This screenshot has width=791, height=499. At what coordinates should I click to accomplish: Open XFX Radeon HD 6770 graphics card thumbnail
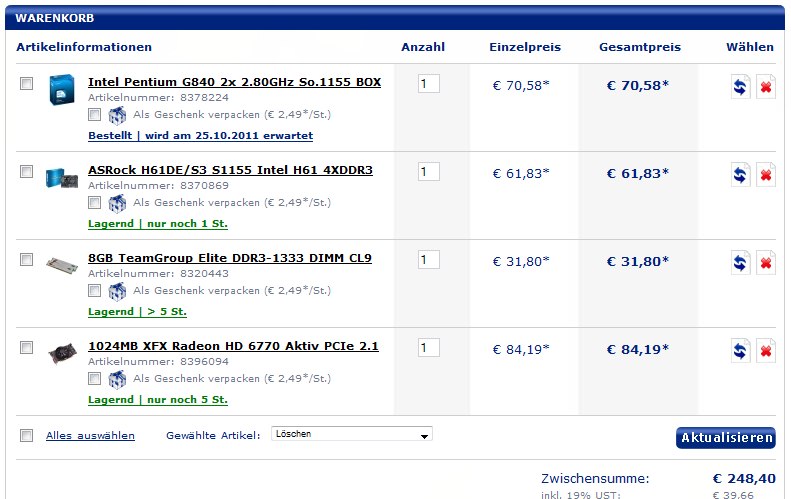62,353
